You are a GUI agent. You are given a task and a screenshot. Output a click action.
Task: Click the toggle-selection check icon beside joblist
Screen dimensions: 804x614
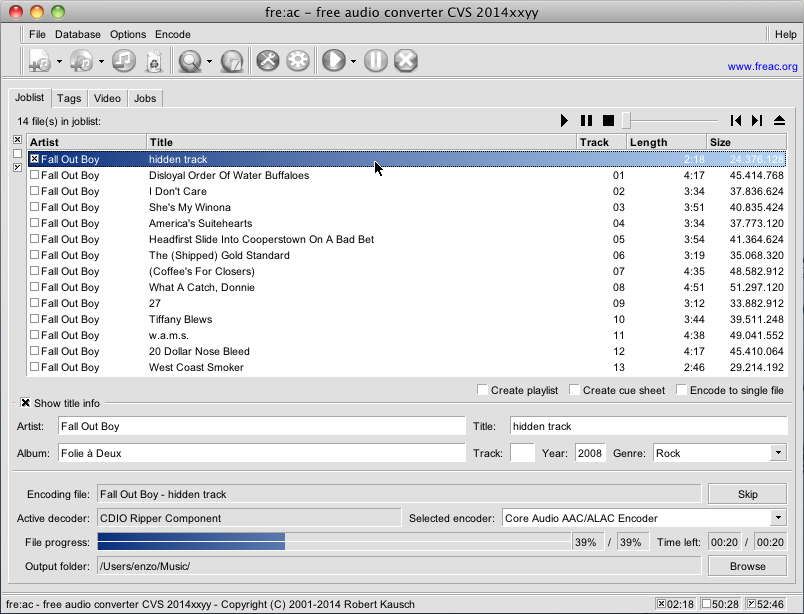click(x=17, y=167)
